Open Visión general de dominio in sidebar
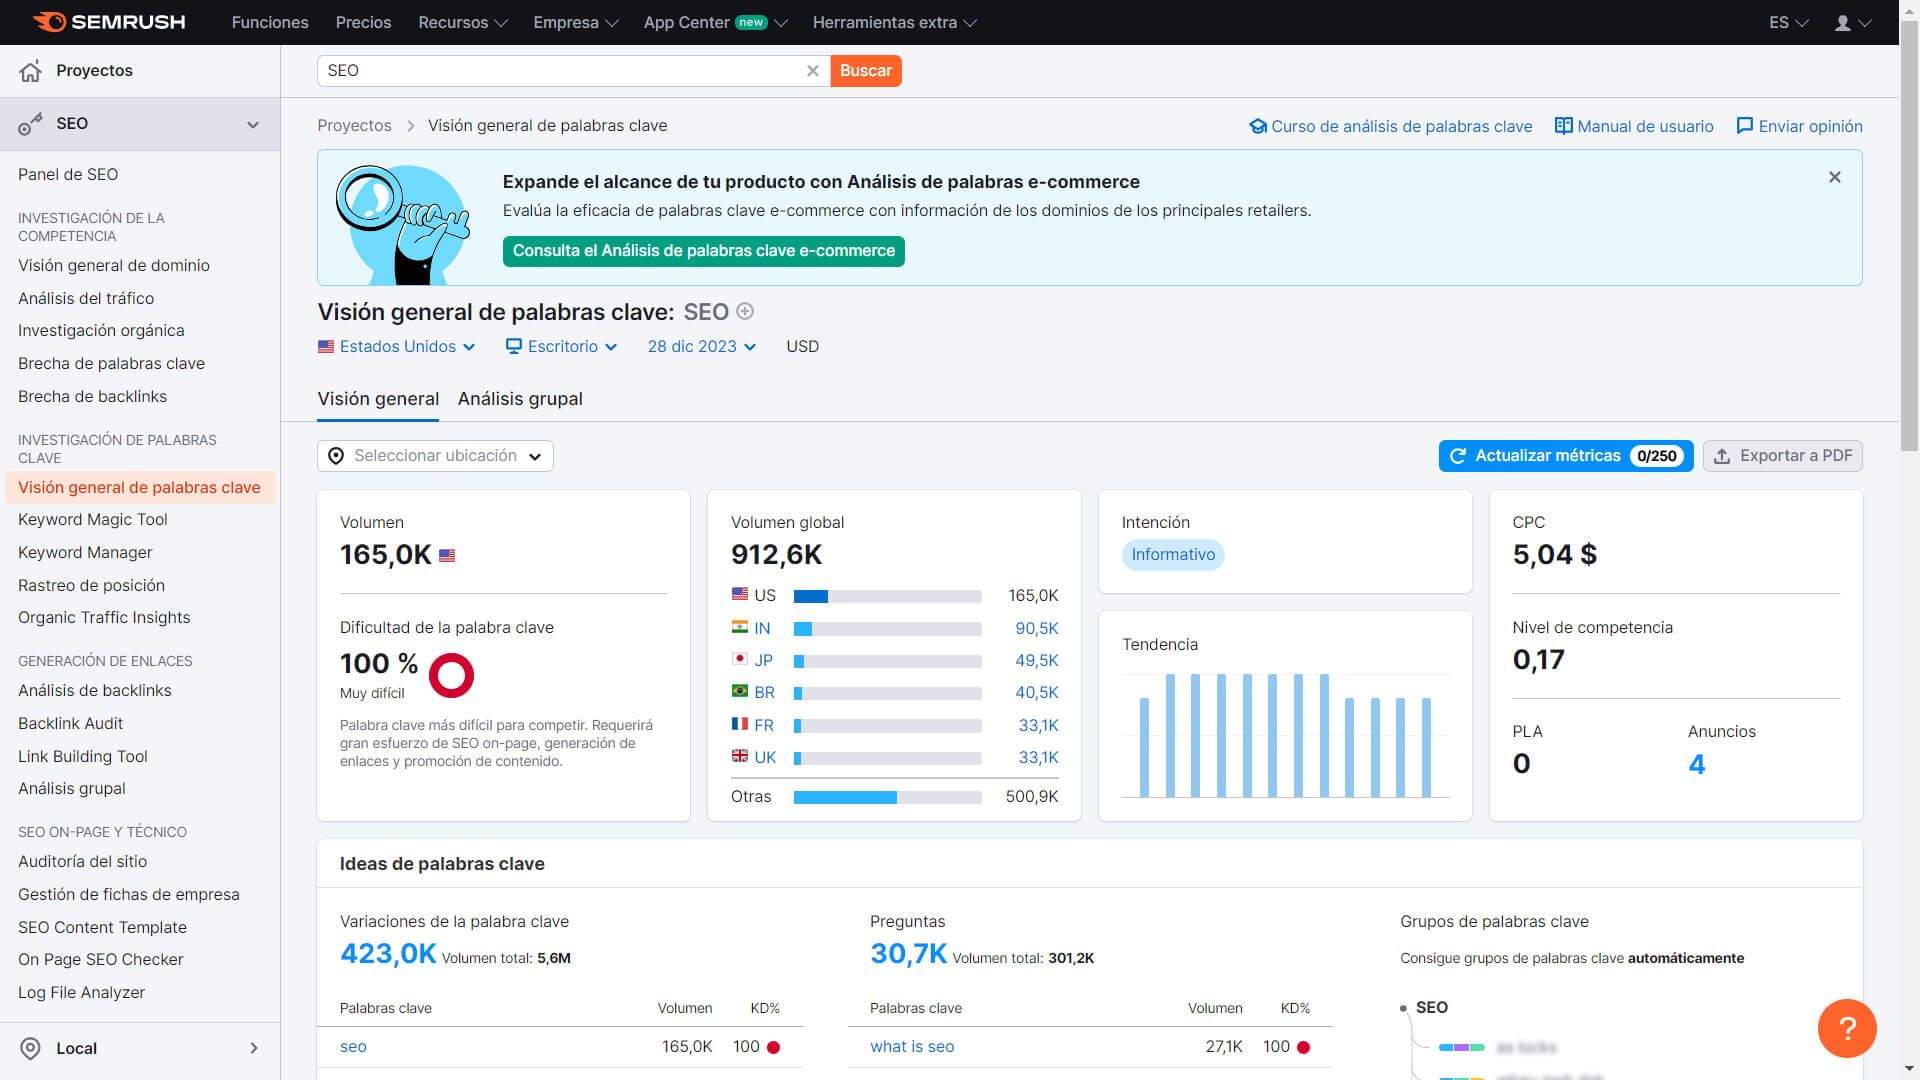 [114, 266]
